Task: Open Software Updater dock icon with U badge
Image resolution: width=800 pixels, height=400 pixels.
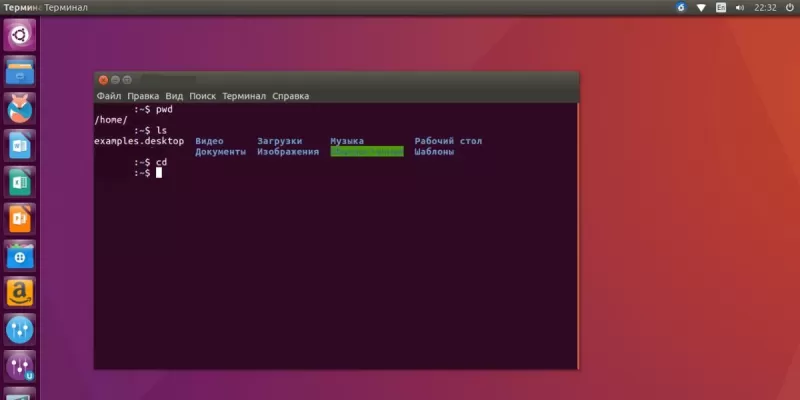Action: tap(20, 366)
